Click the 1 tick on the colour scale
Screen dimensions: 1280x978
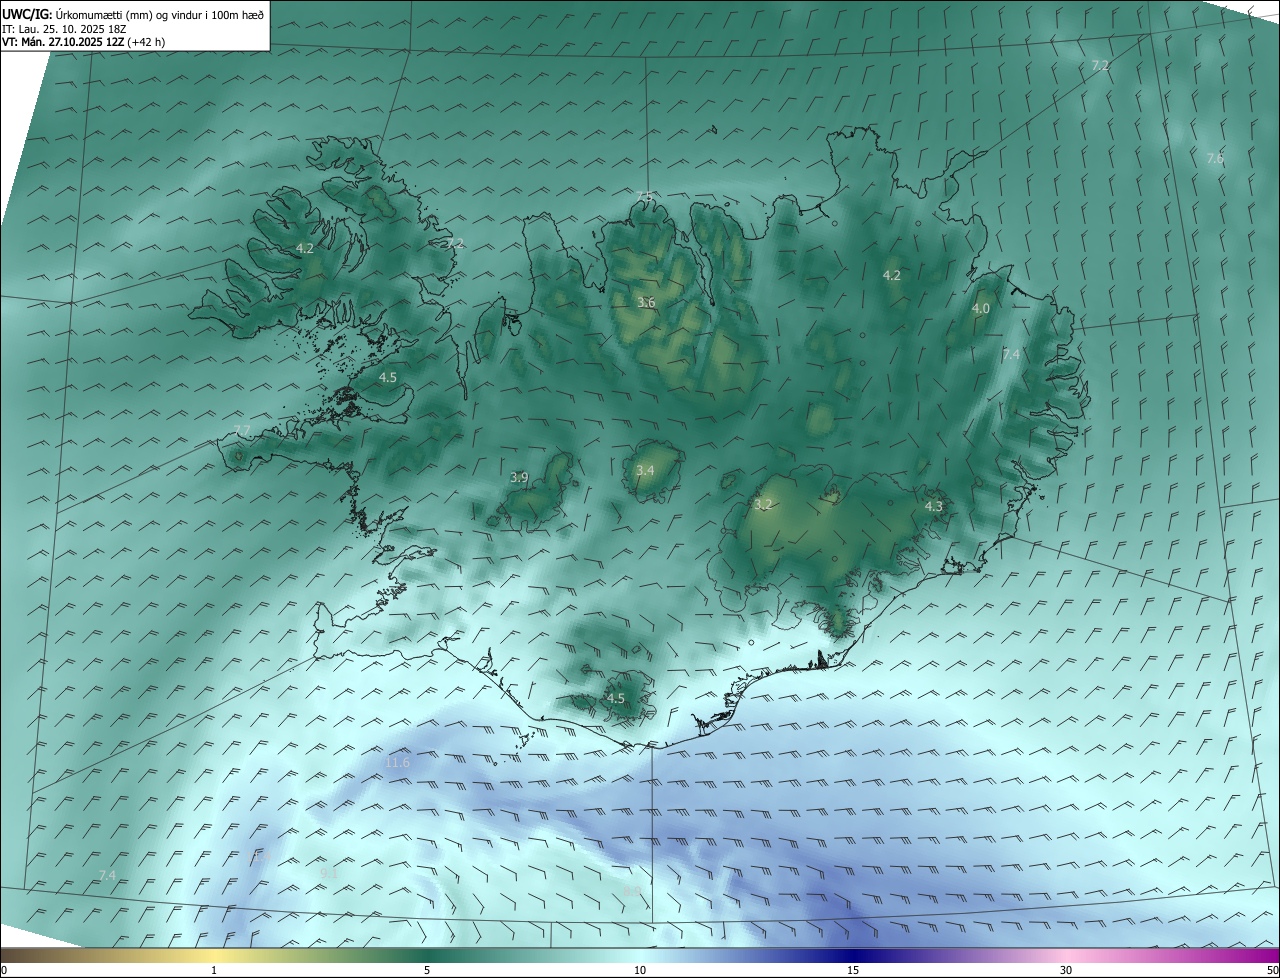(214, 970)
